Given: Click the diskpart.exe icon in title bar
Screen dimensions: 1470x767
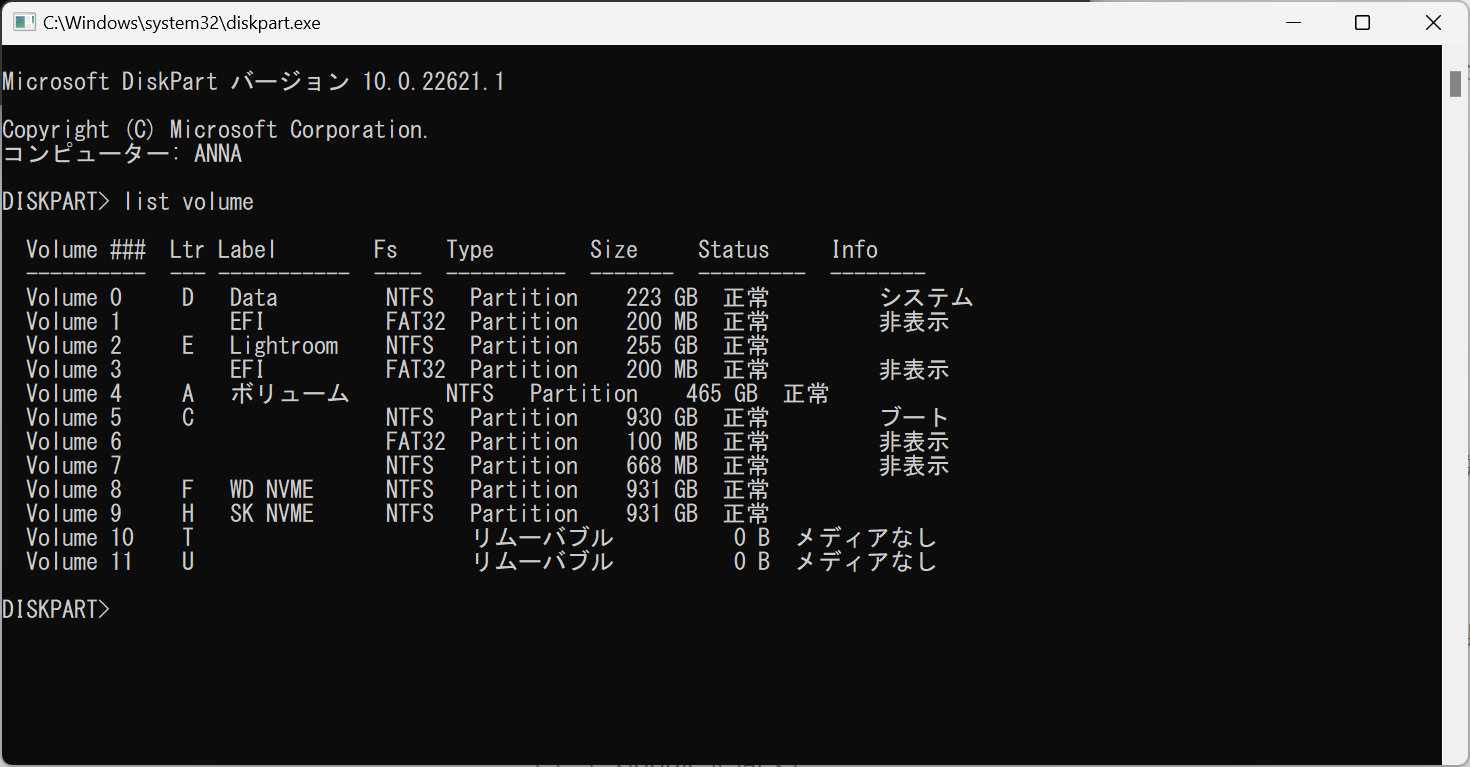Looking at the screenshot, I should [x=24, y=22].
